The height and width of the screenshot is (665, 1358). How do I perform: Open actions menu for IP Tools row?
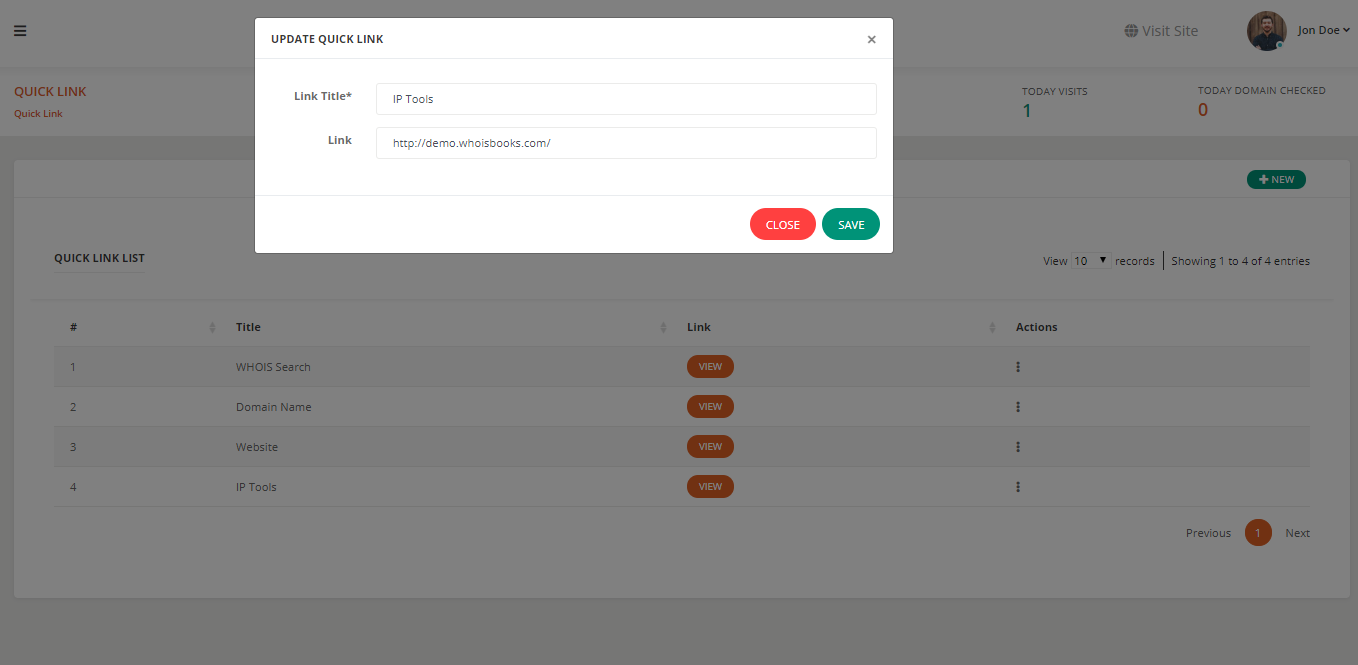(1018, 487)
